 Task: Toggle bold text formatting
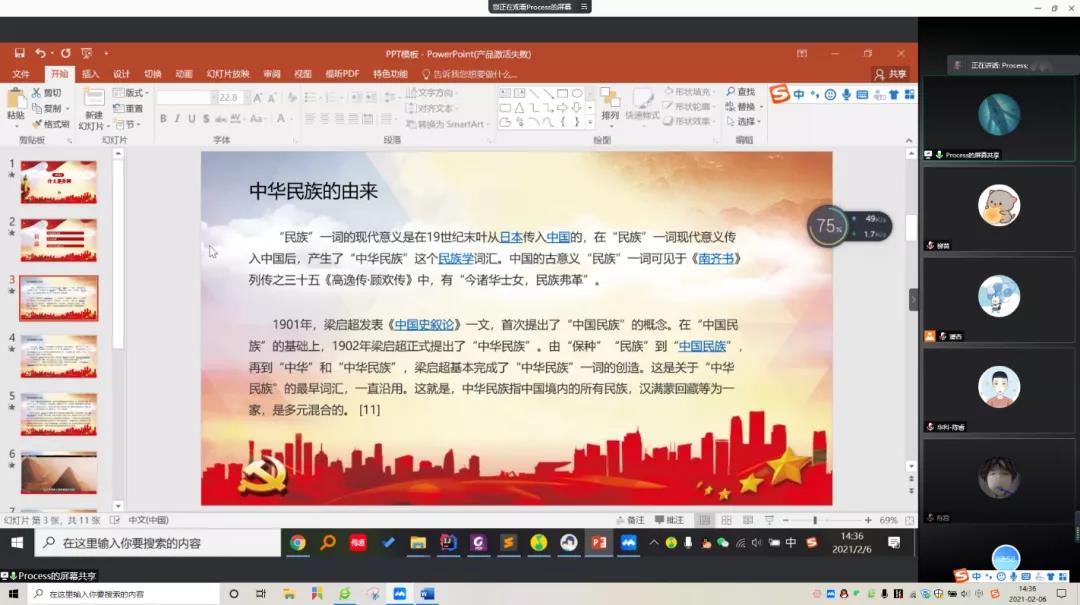[163, 119]
